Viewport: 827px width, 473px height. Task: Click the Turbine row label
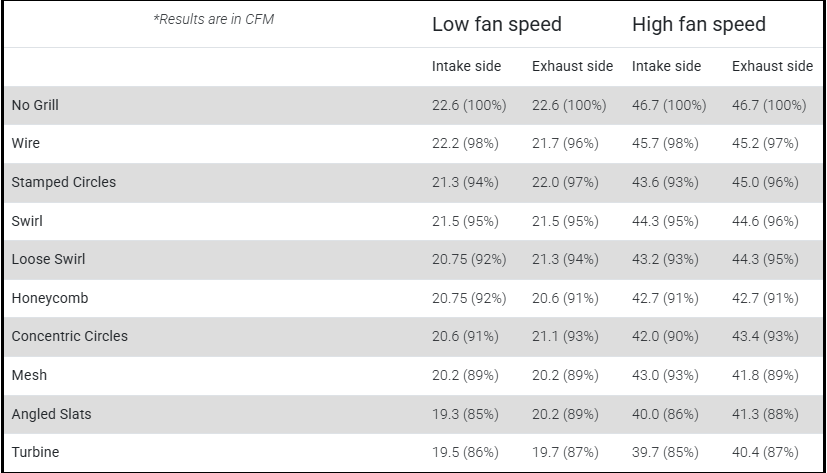pos(35,452)
